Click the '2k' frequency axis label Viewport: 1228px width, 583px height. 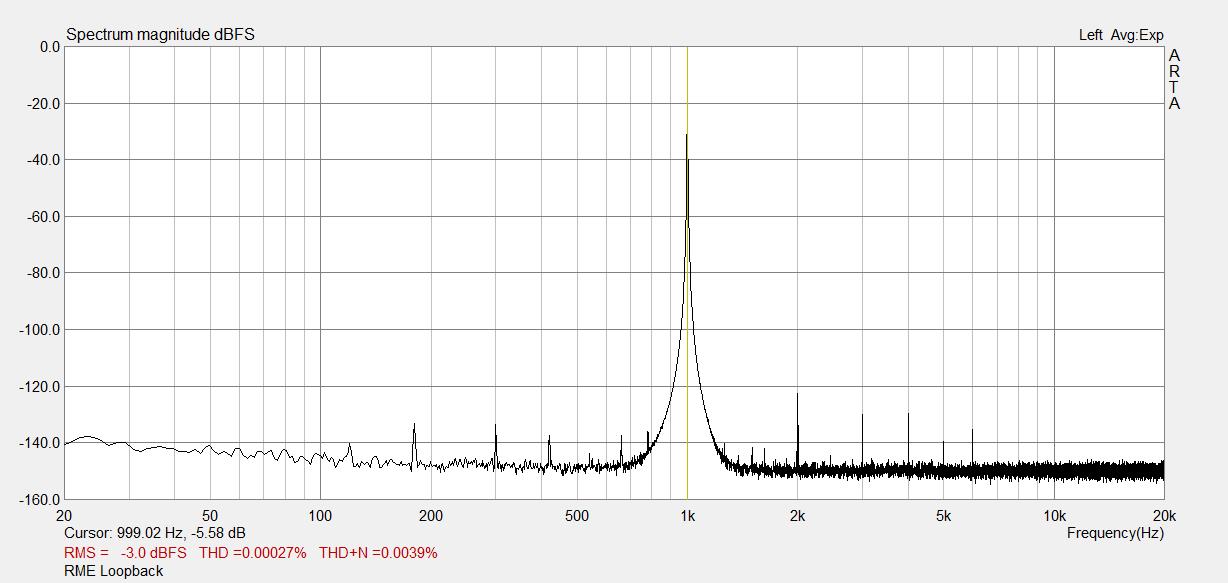pos(797,516)
